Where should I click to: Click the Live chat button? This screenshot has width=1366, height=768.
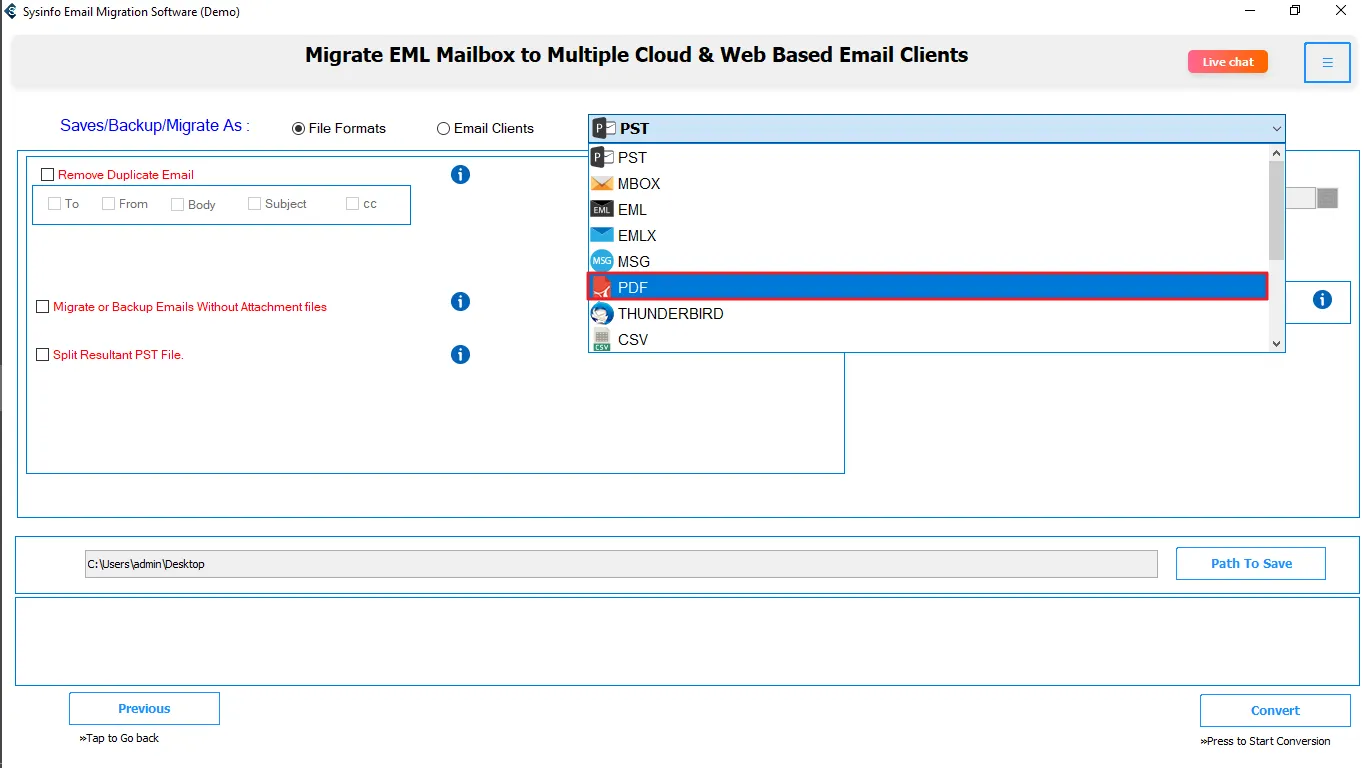[x=1228, y=62]
